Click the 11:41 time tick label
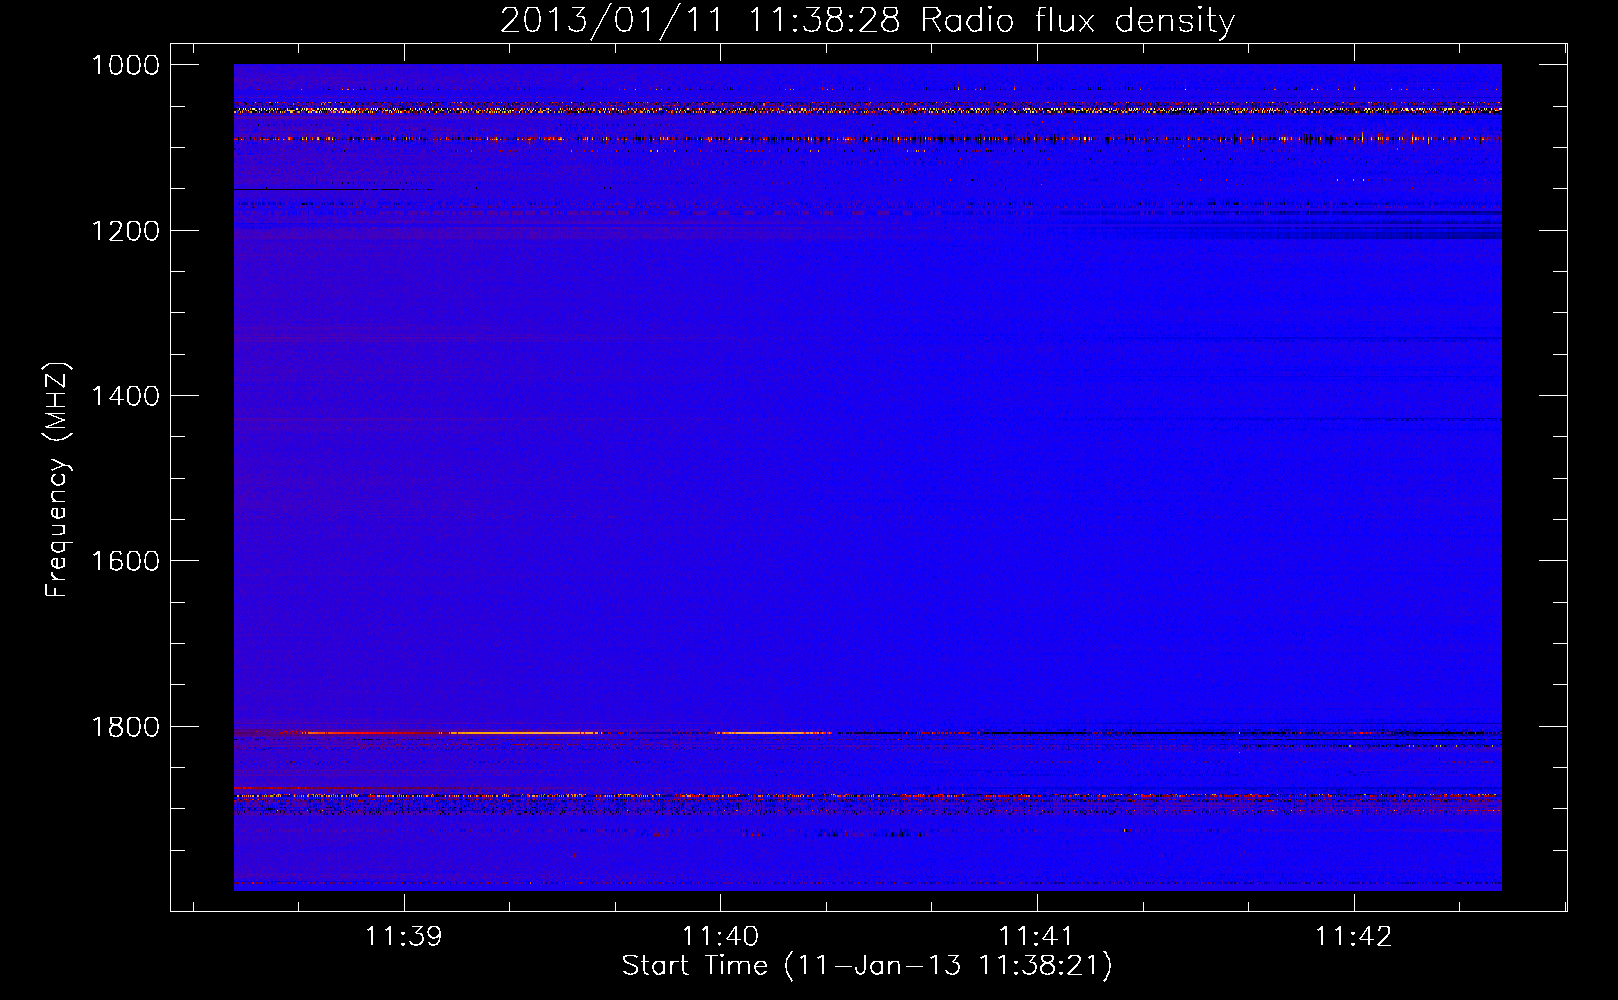Viewport: 1618px width, 1000px height. [x=1037, y=937]
